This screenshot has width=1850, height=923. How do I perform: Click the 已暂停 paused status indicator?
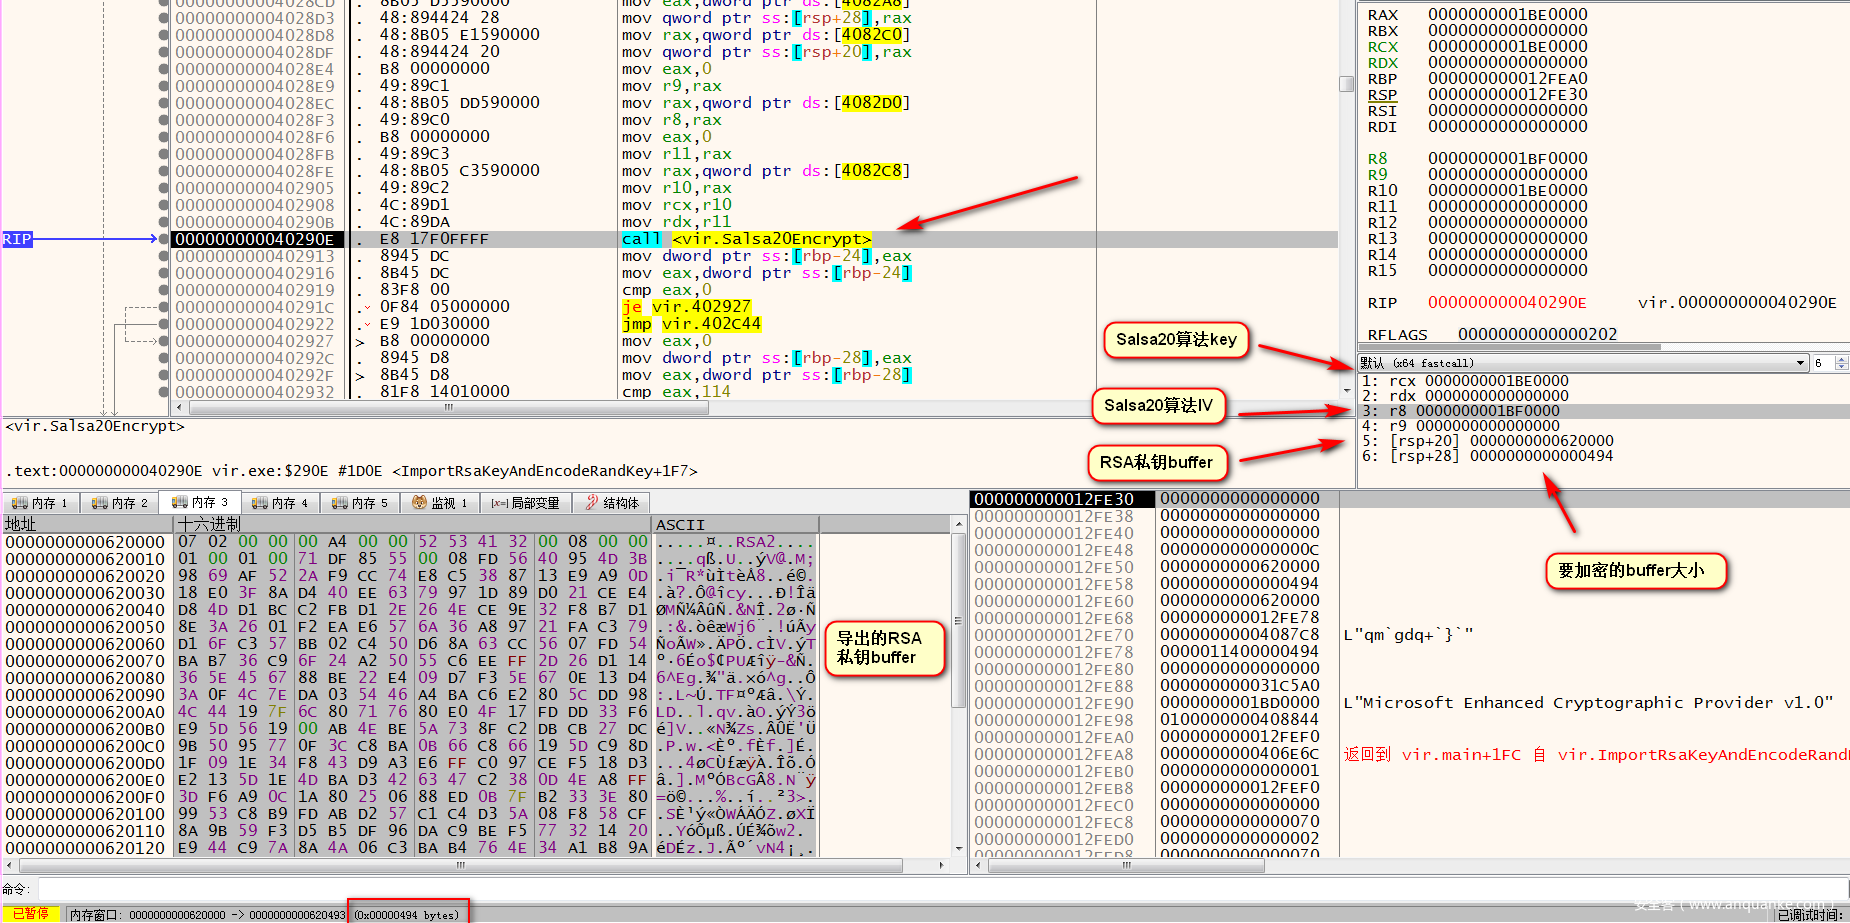coord(30,914)
